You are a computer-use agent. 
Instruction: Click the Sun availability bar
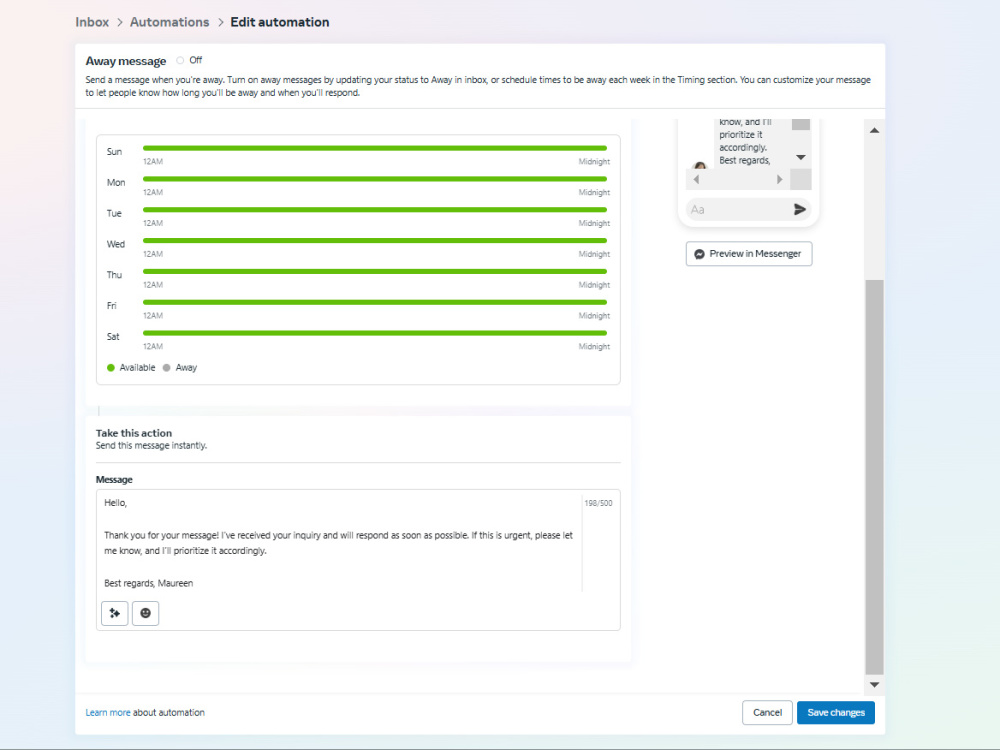[x=375, y=148]
